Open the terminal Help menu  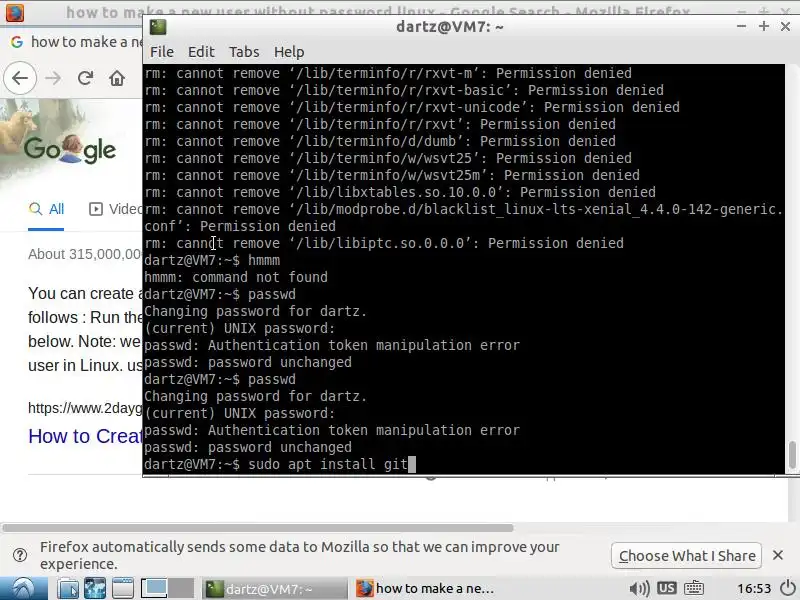pyautogui.click(x=289, y=52)
